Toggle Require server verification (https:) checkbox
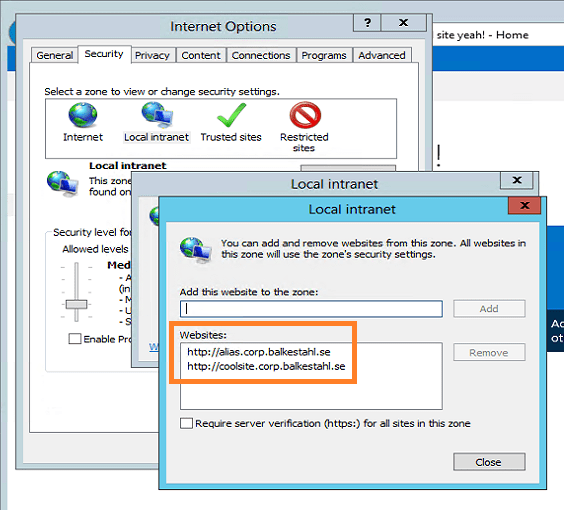The image size is (564, 510). [x=186, y=423]
